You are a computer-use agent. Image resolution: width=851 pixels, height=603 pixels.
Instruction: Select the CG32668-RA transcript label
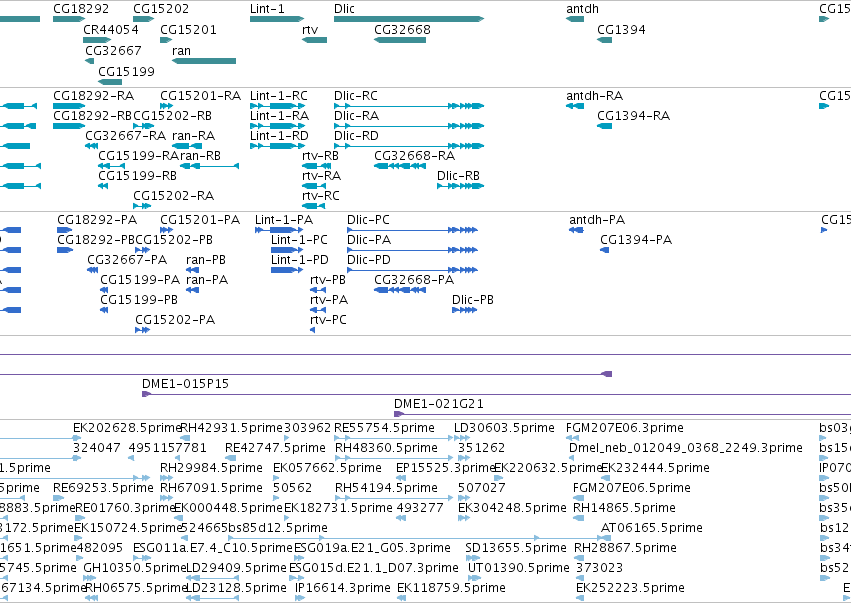click(x=415, y=156)
